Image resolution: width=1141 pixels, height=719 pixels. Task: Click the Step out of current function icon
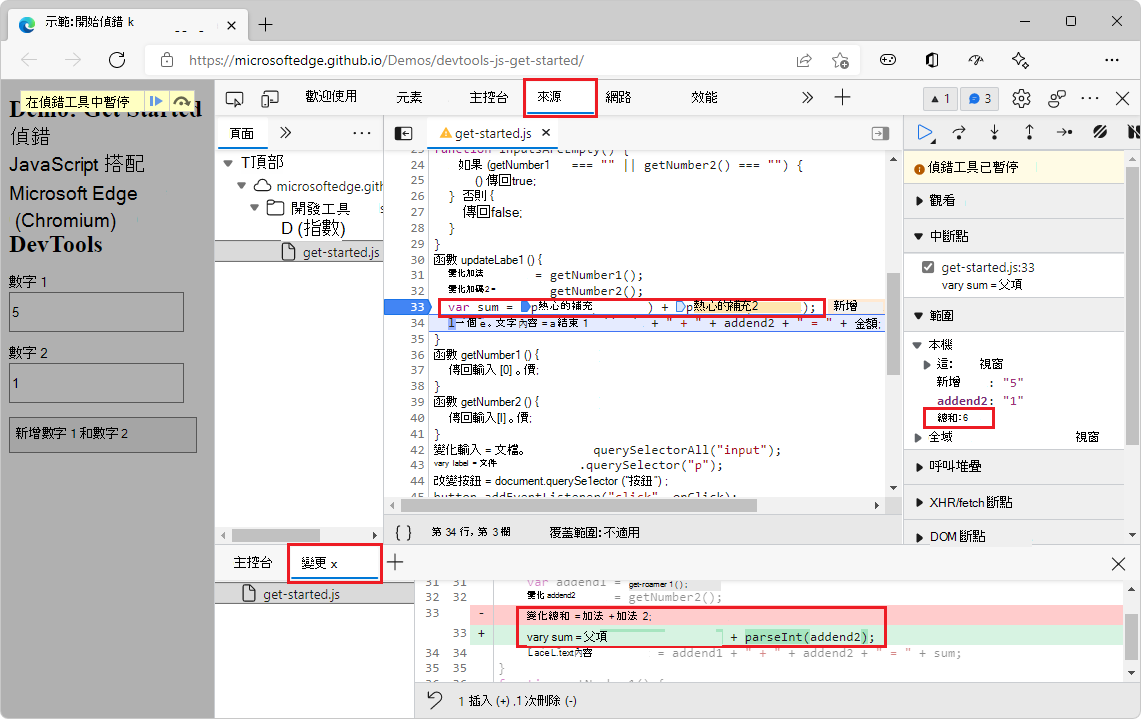pyautogui.click(x=1028, y=132)
